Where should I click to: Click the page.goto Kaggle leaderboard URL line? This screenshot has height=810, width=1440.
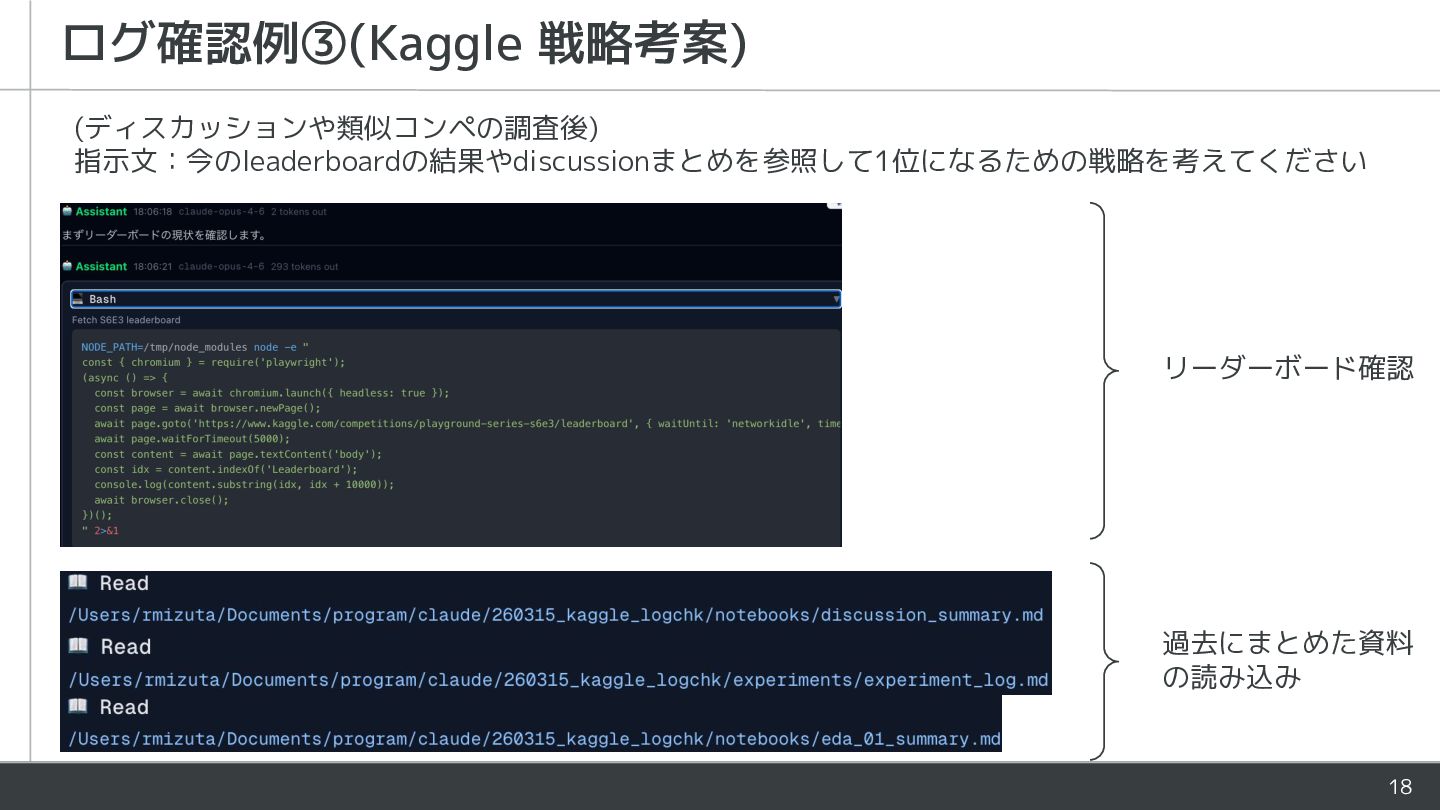point(468,424)
